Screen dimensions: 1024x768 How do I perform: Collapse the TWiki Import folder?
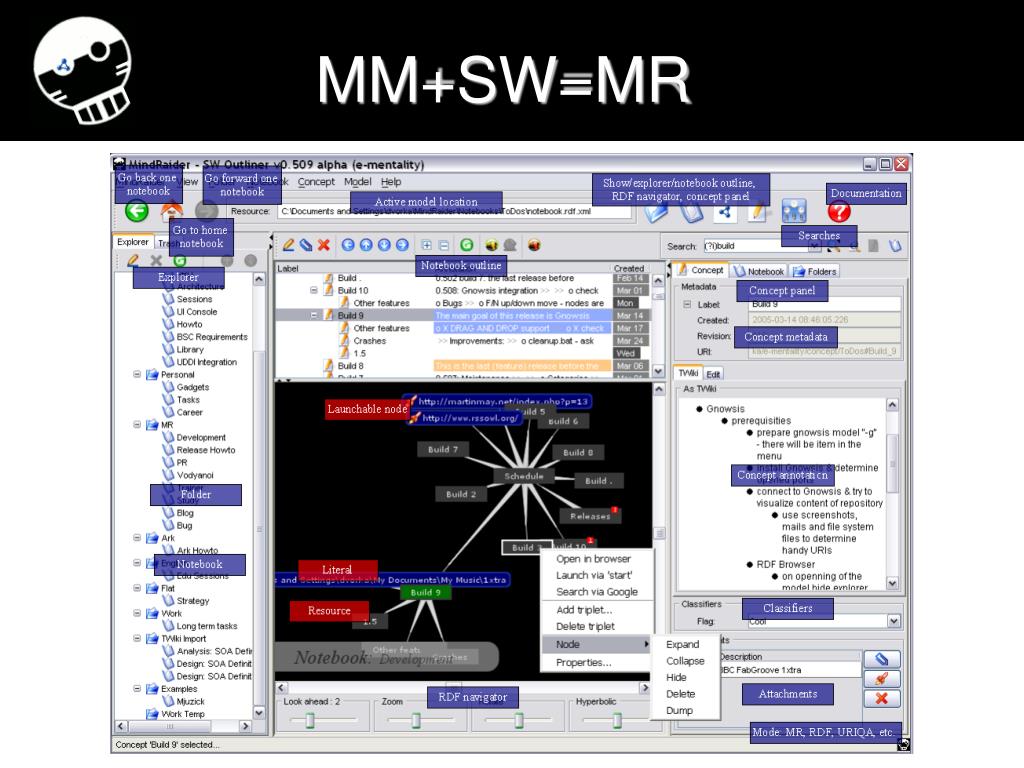coord(137,638)
